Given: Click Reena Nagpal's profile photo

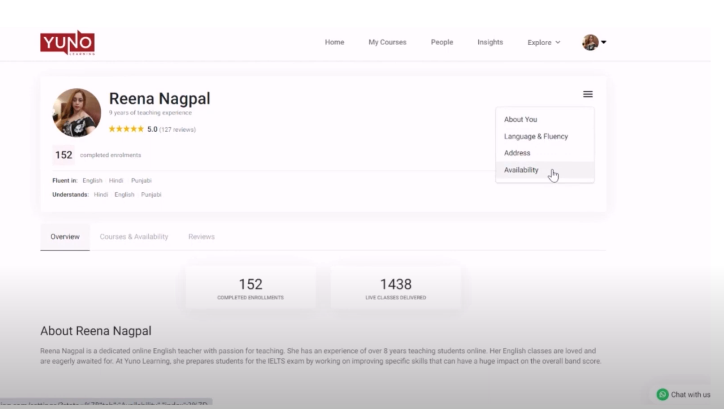Looking at the screenshot, I should pyautogui.click(x=76, y=112).
